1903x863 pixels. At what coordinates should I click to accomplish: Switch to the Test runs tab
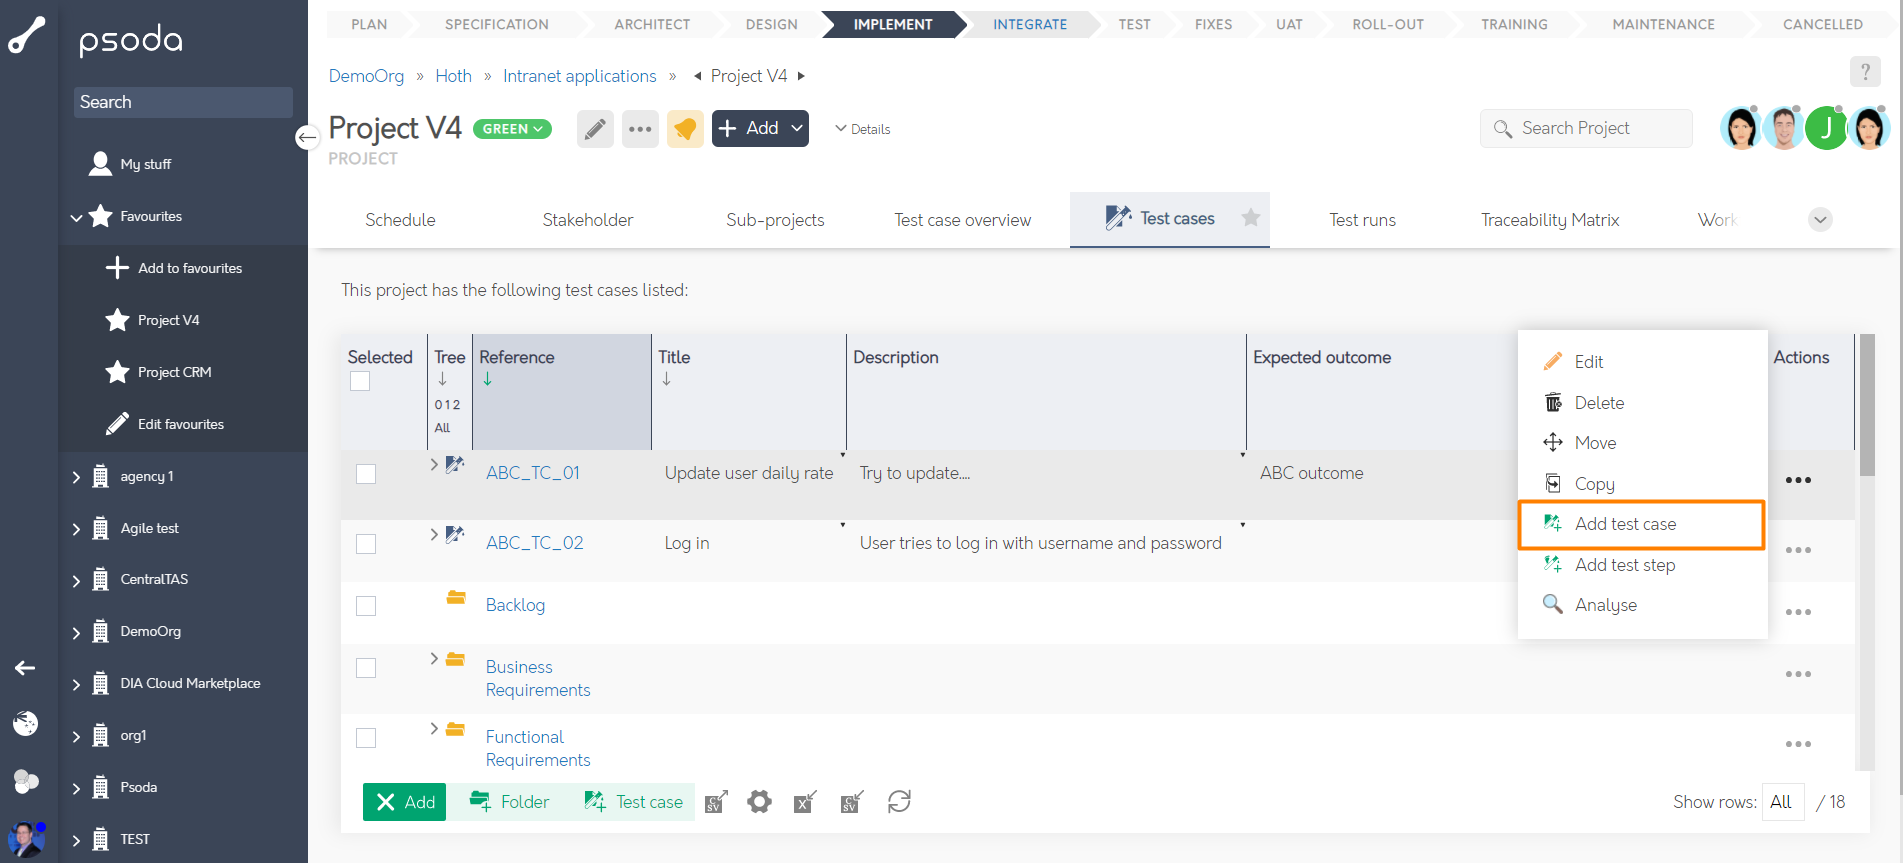pyautogui.click(x=1362, y=220)
